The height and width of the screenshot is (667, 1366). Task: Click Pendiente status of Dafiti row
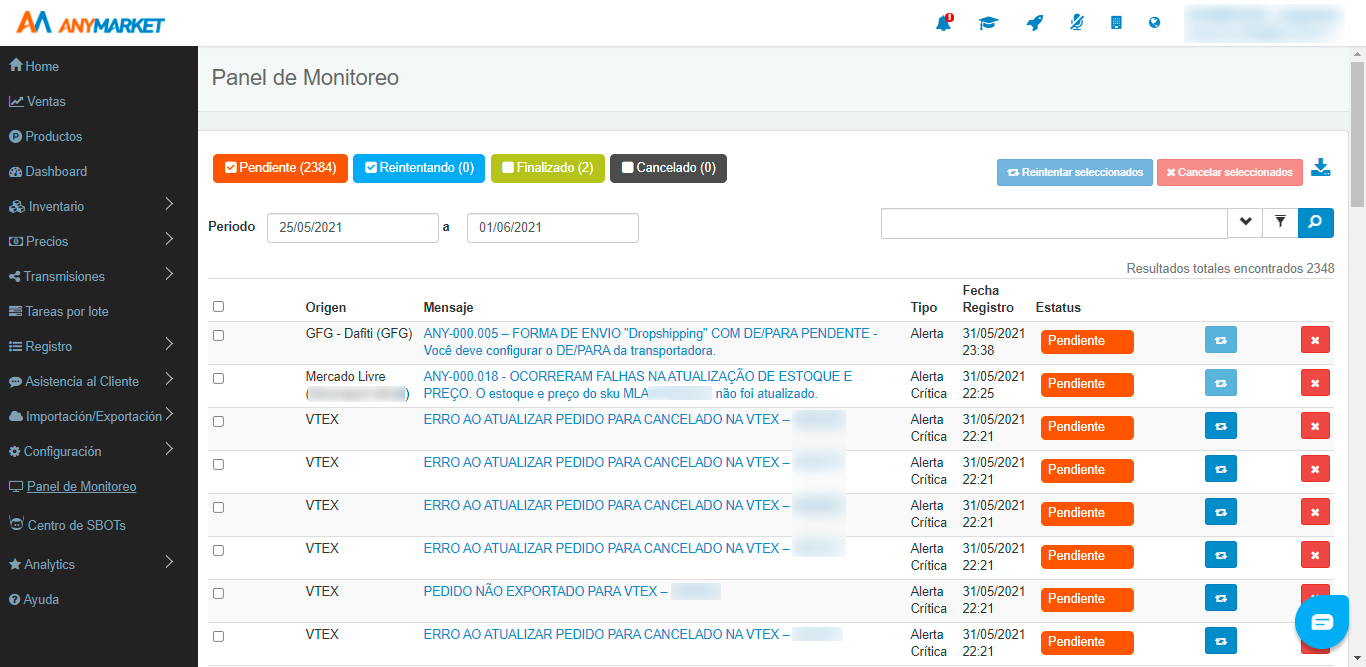tap(1087, 341)
